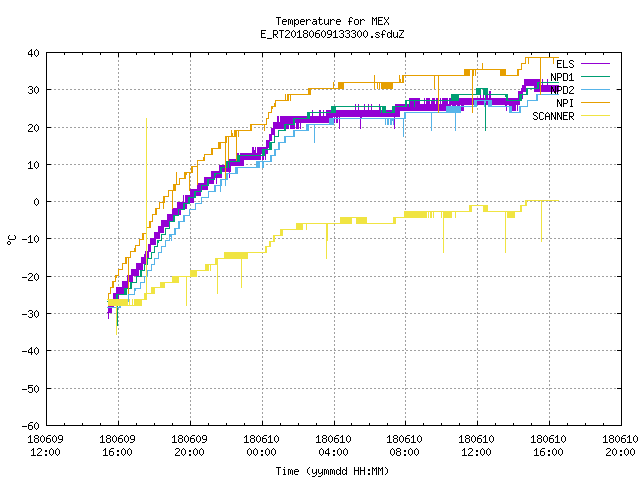
Task: Click the °C y-axis unit label
Action: pyautogui.click(x=11, y=240)
